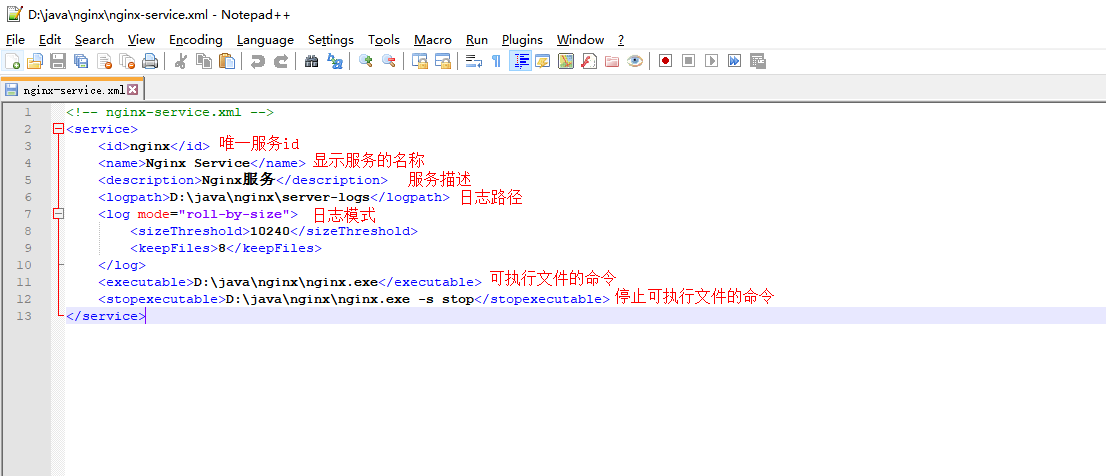
Task: Click the logpath value D:\java\nginx\server-logs
Action: click(269, 197)
